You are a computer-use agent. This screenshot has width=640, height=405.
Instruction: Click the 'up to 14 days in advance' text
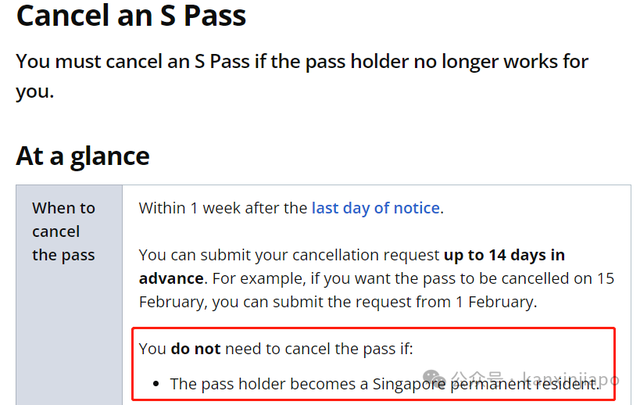click(352, 267)
